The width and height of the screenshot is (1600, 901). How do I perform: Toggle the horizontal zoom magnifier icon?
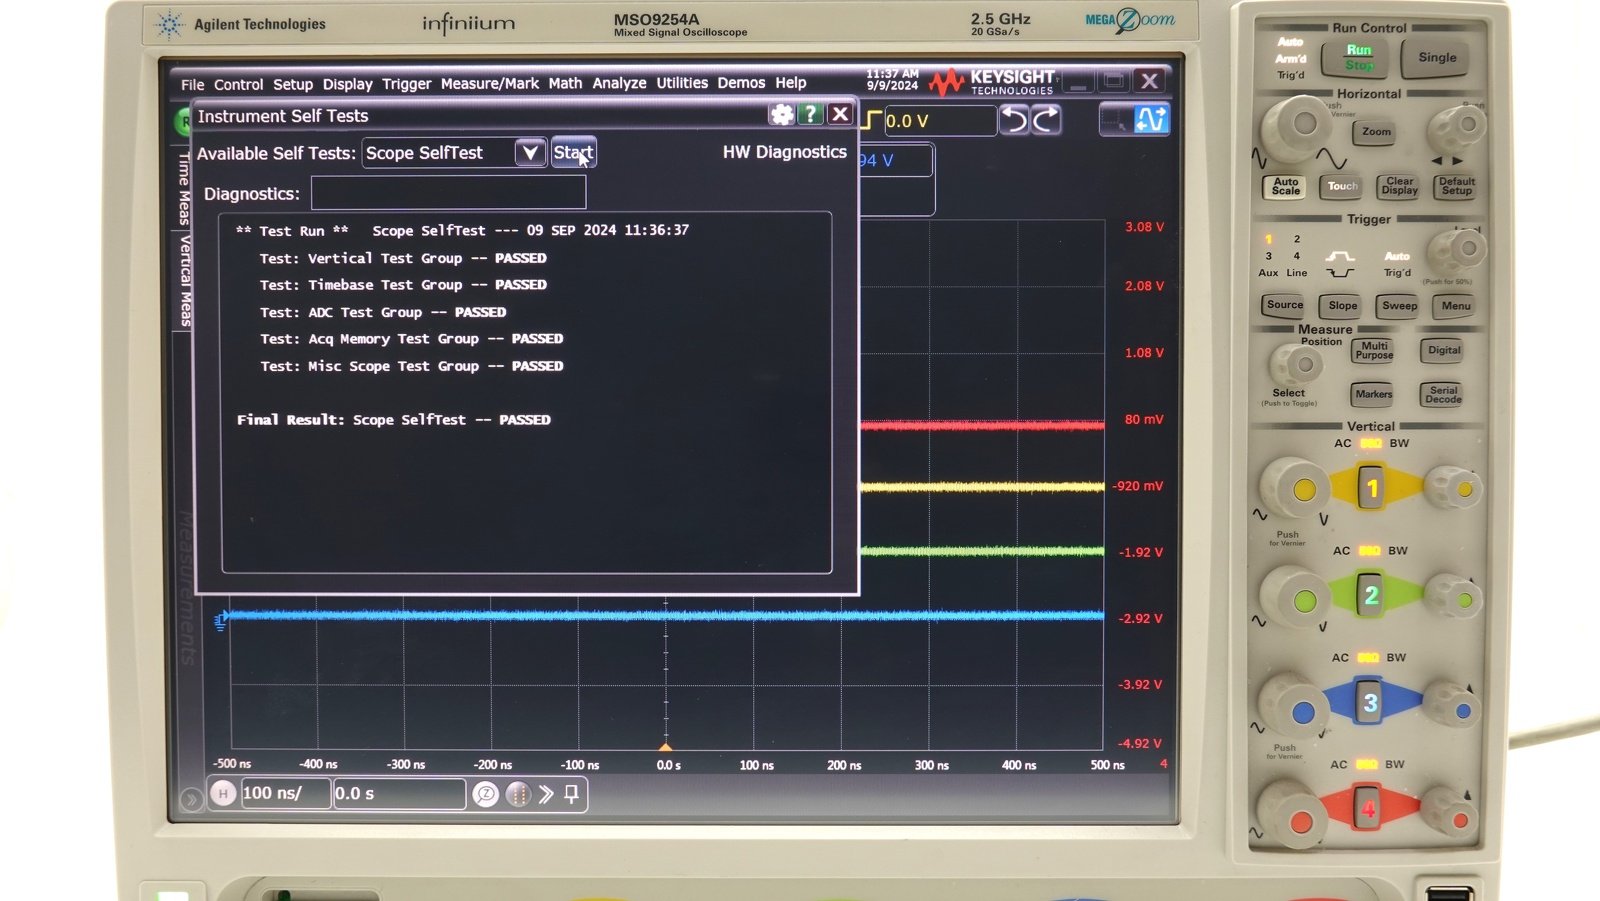pos(485,794)
